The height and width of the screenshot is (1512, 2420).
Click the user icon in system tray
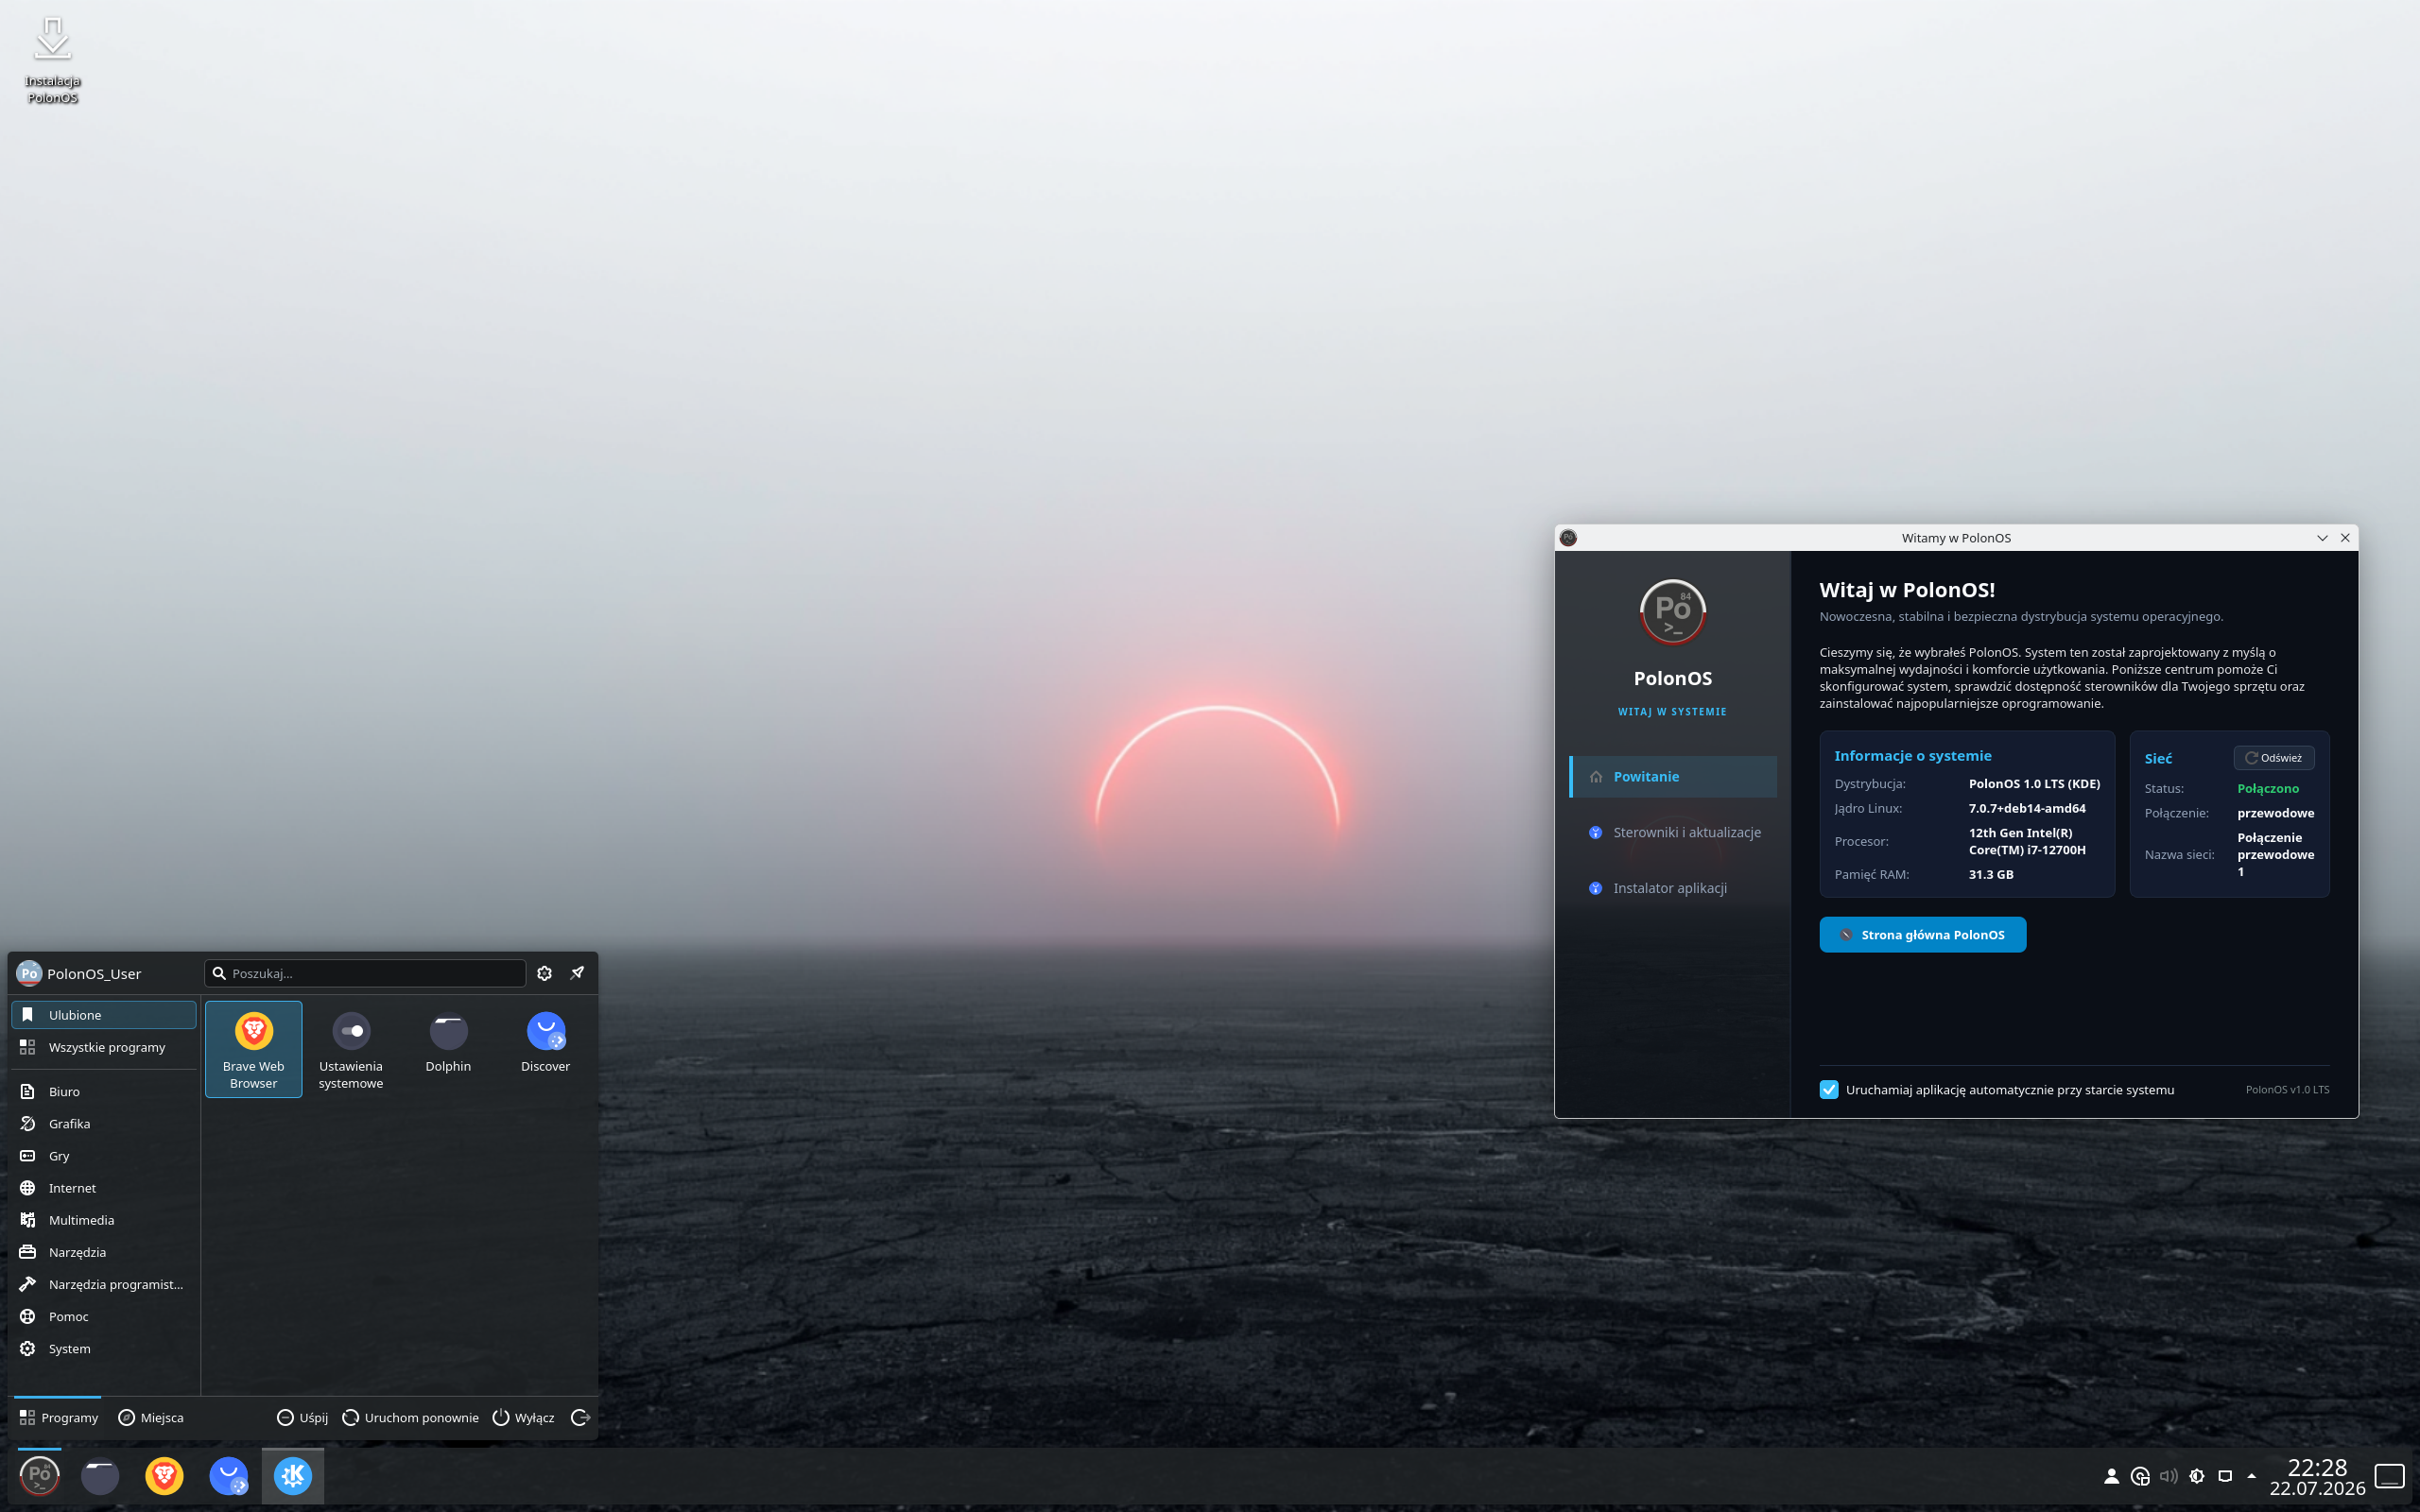click(2111, 1476)
